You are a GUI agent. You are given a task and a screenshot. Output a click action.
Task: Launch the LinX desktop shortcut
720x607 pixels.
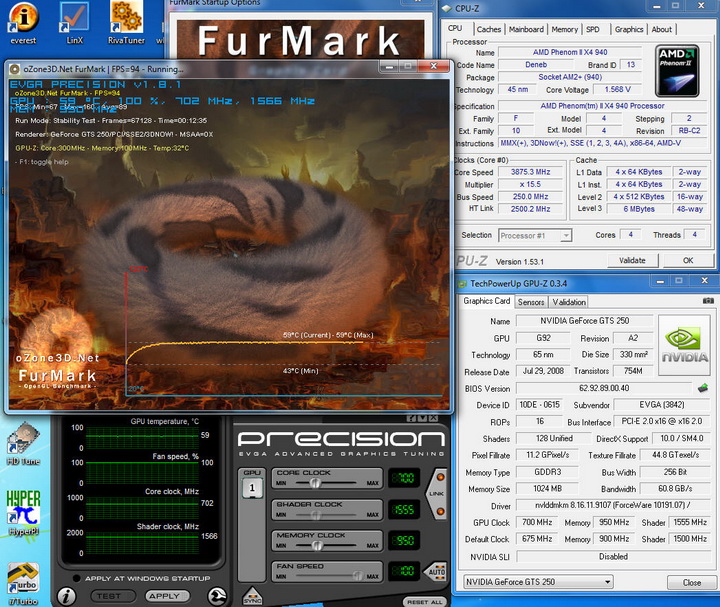(74, 23)
